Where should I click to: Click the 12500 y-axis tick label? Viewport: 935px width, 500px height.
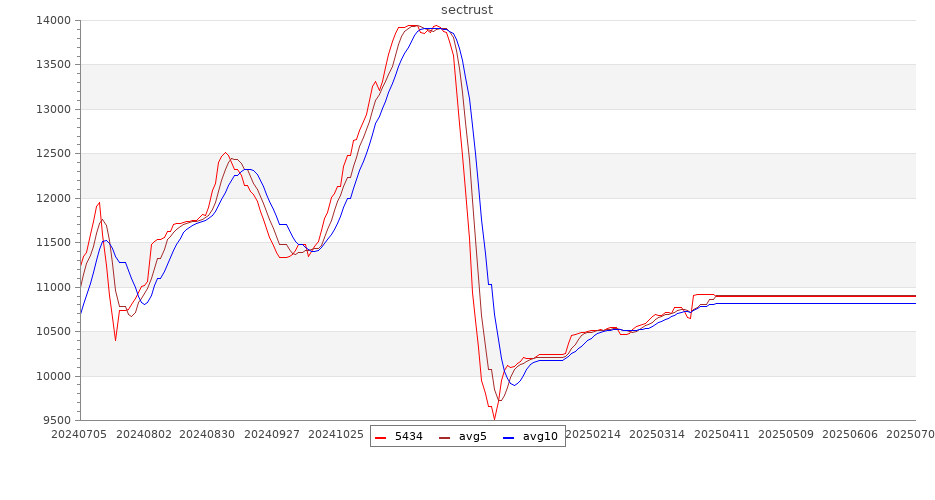coord(50,154)
